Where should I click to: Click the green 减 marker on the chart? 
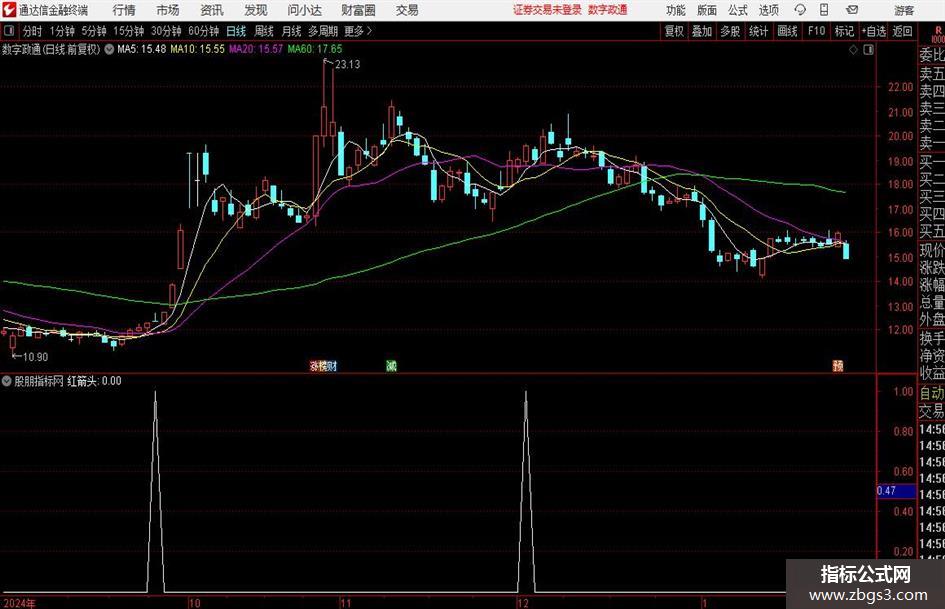pos(391,365)
